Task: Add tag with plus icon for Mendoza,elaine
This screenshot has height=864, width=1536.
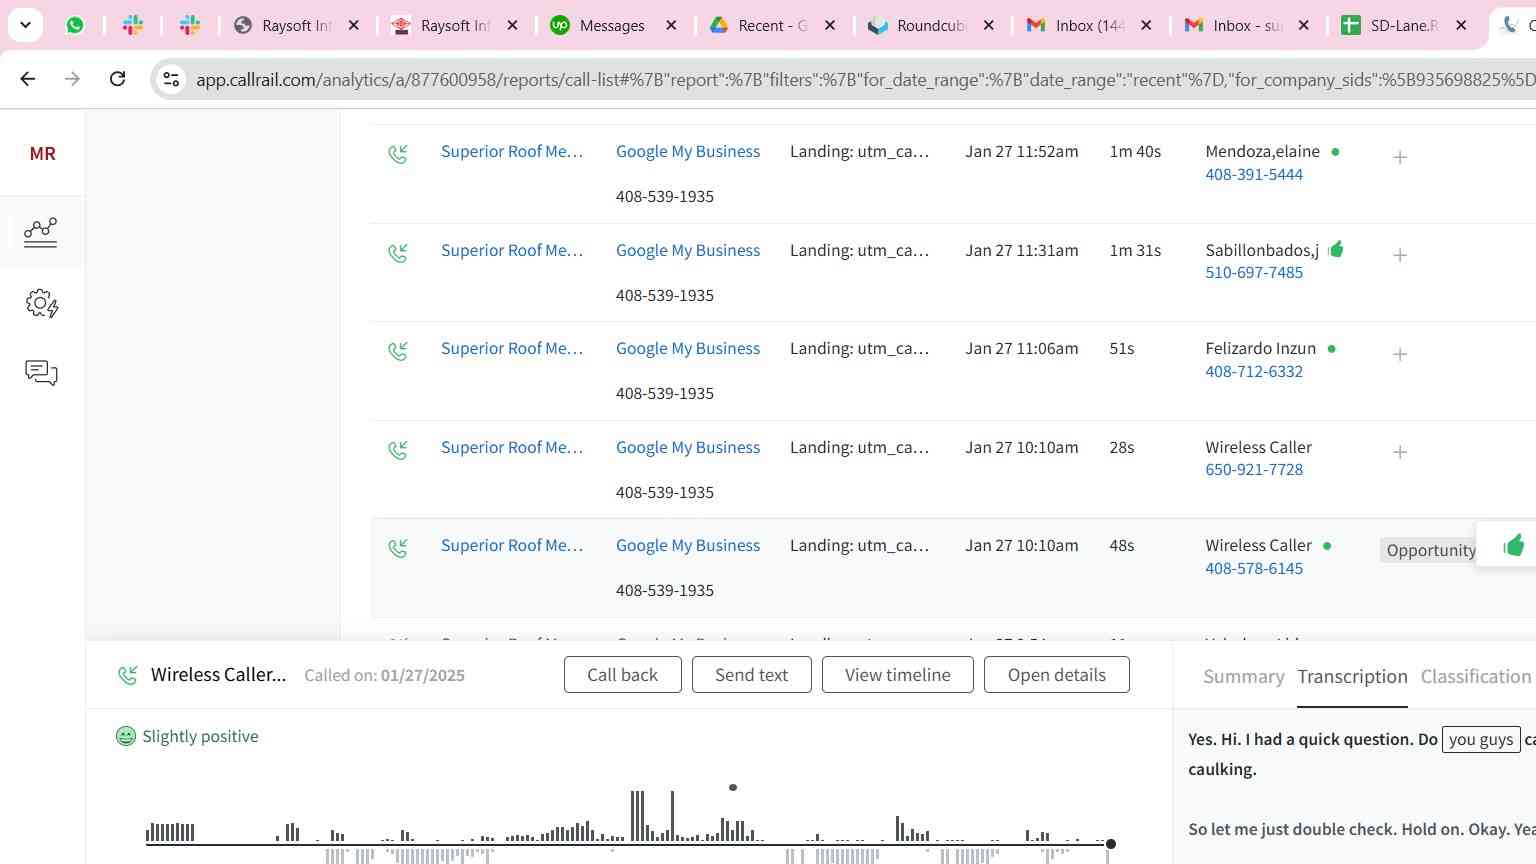Action: click(x=1400, y=157)
